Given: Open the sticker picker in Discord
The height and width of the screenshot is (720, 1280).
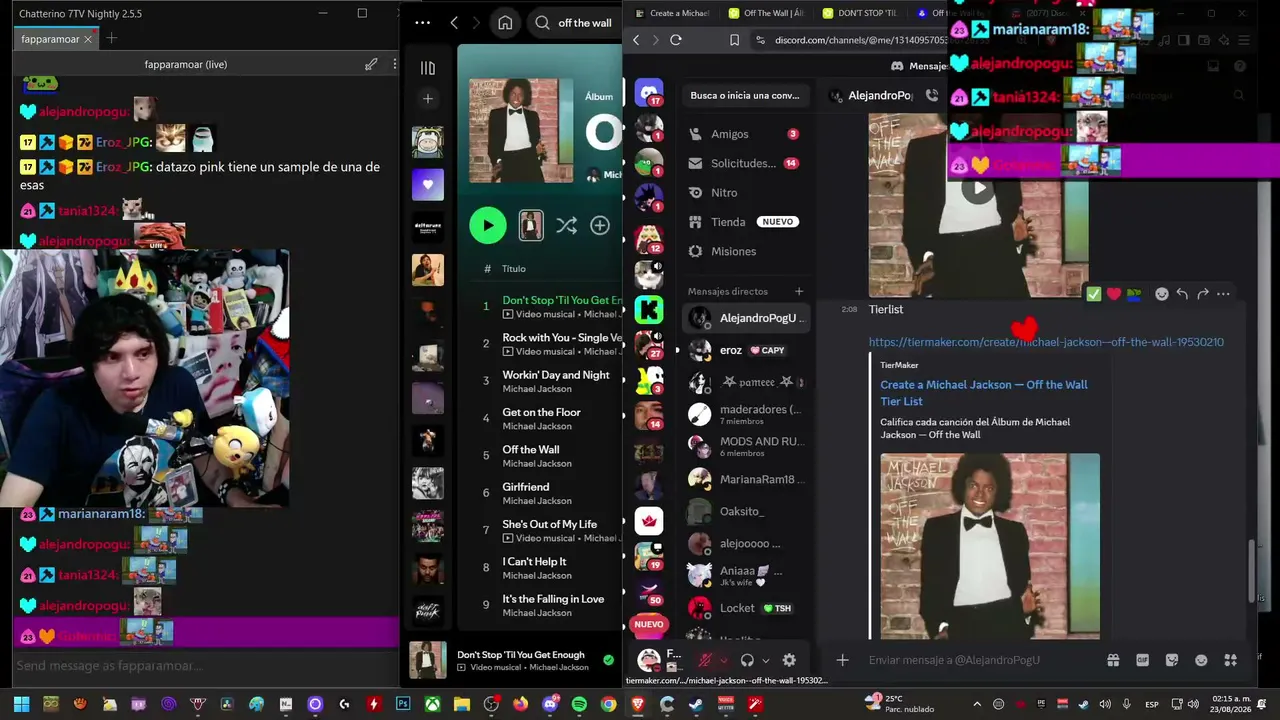Looking at the screenshot, I should pyautogui.click(x=1172, y=660).
